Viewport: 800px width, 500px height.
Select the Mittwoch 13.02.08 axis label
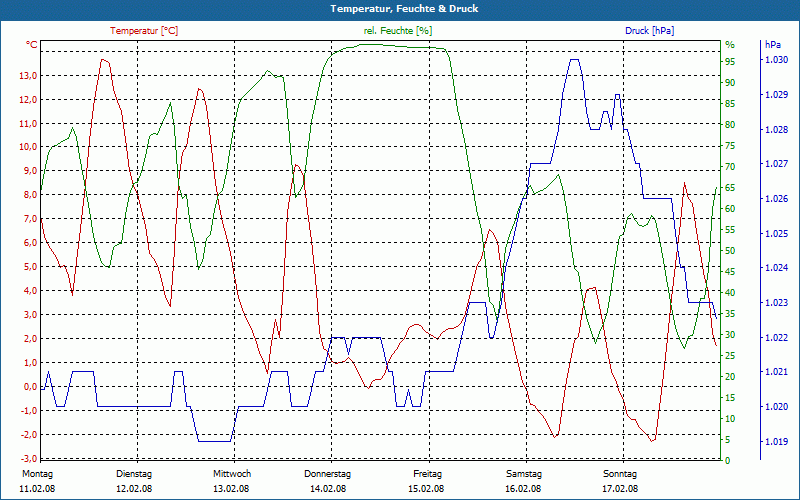pyautogui.click(x=232, y=481)
